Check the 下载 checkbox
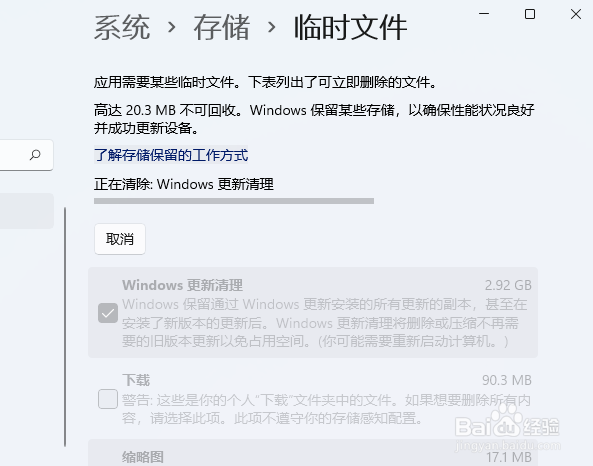Viewport: 593px width, 466px height. tap(108, 399)
